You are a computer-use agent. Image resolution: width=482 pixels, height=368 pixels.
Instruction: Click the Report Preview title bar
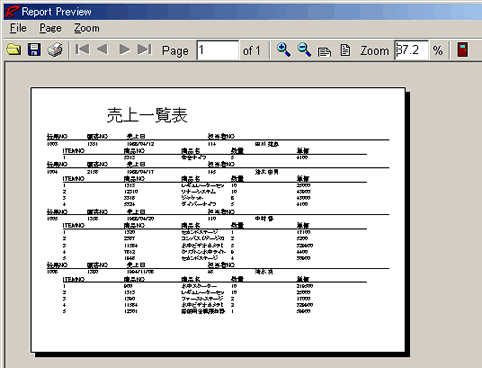coord(243,12)
